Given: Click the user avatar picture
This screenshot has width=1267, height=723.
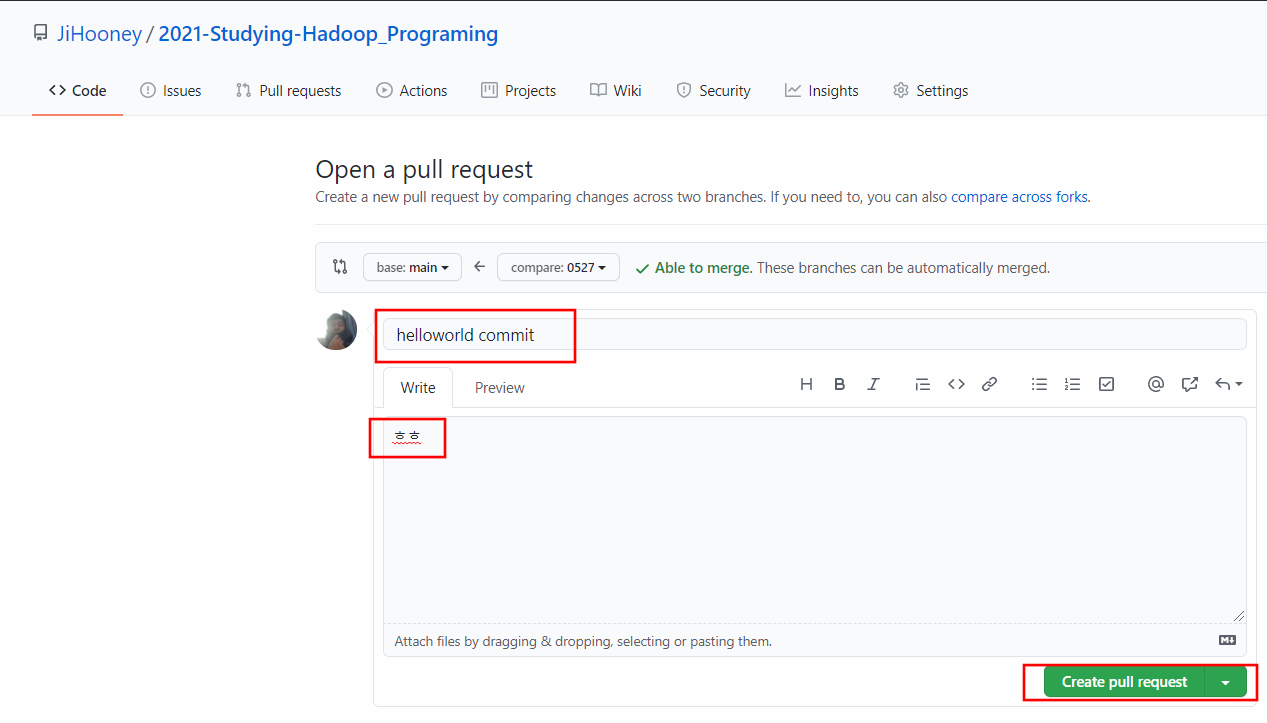Looking at the screenshot, I should point(336,330).
